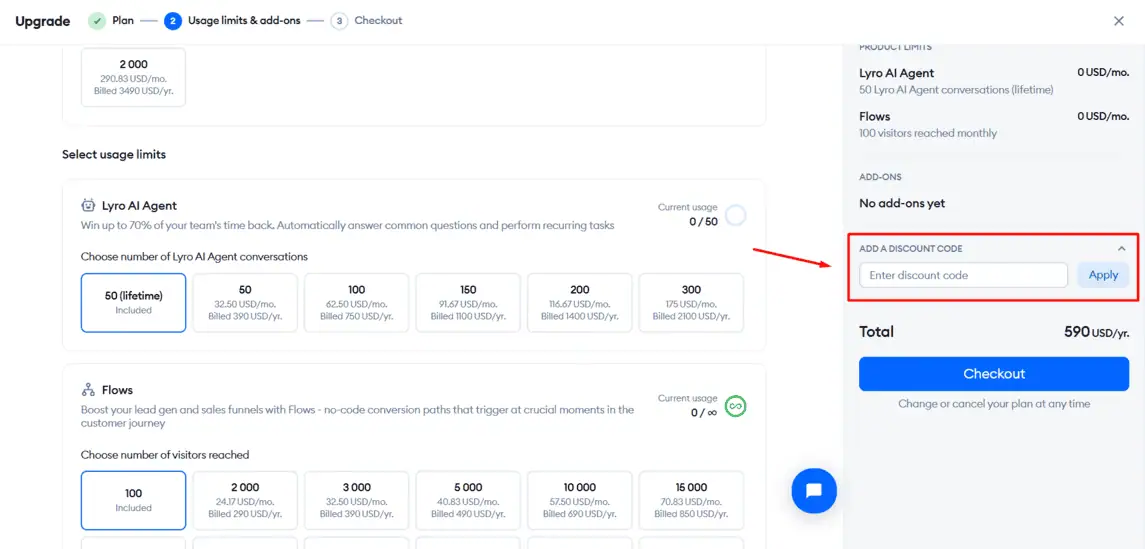The width and height of the screenshot is (1145, 549).
Task: Click the Select usage limits heading
Action: pyautogui.click(x=114, y=155)
